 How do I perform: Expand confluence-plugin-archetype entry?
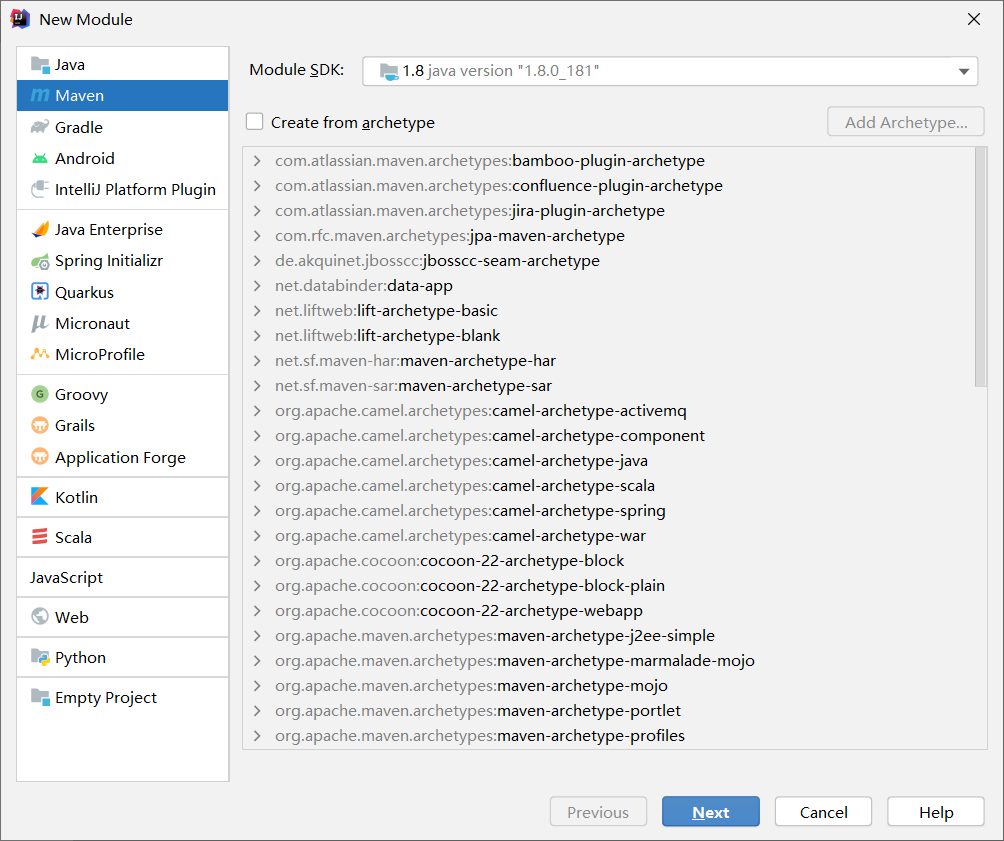coord(257,186)
